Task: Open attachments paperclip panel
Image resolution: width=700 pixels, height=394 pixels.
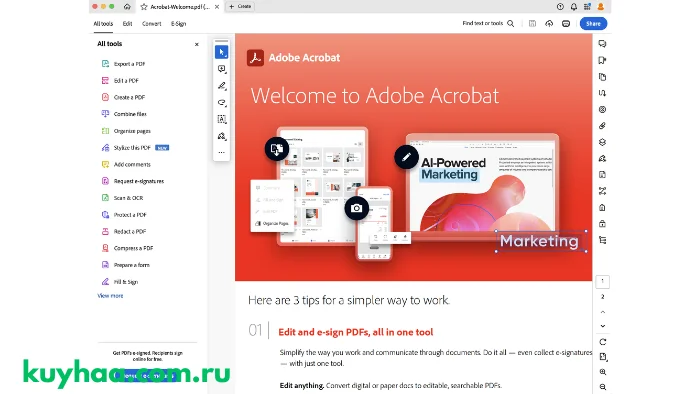Action: click(602, 126)
